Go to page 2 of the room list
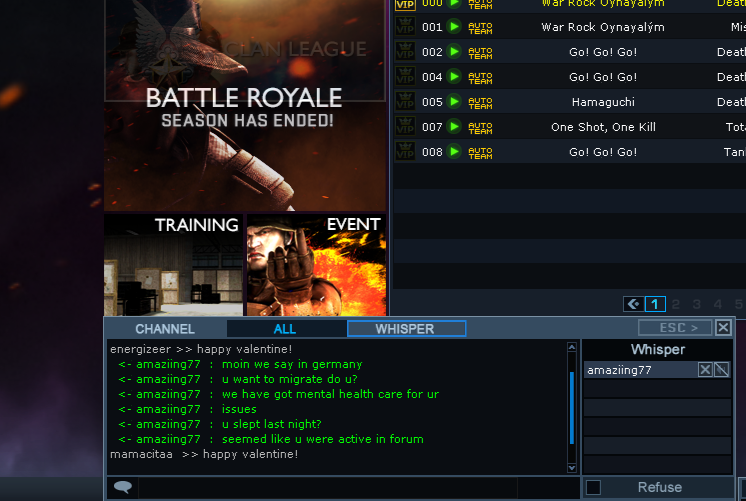Screen dimensions: 746x501 [676, 304]
